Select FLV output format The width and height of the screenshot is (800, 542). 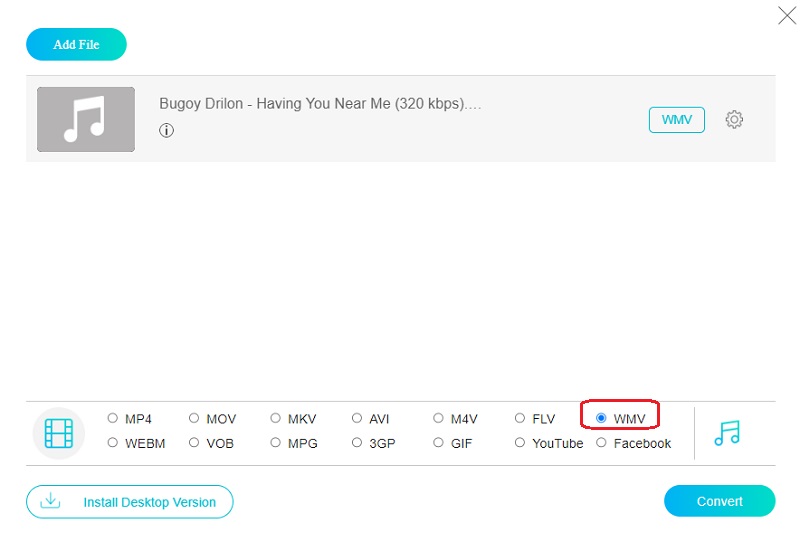pyautogui.click(x=520, y=419)
